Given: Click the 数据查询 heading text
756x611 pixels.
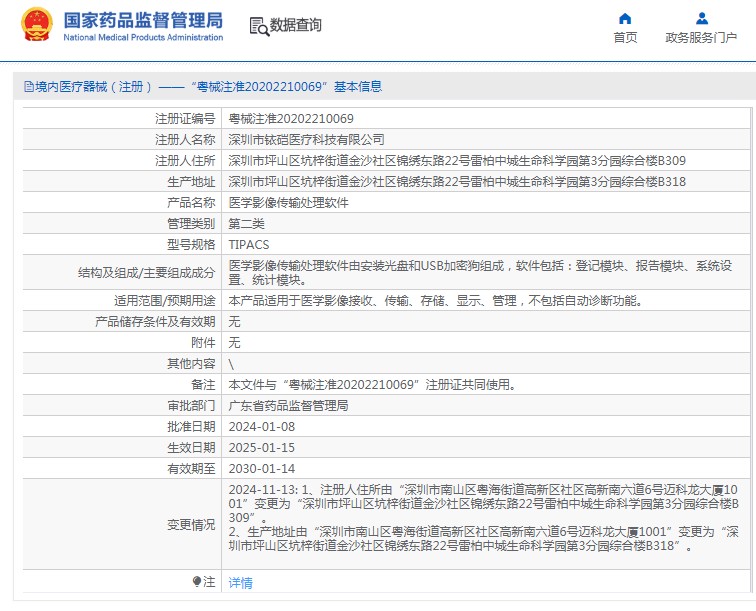Looking at the screenshot, I should tap(296, 25).
